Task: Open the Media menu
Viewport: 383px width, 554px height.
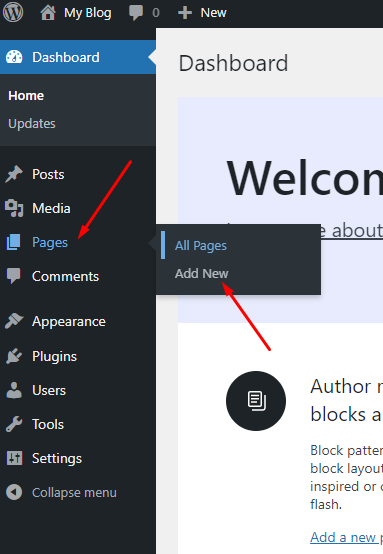Action: [51, 208]
